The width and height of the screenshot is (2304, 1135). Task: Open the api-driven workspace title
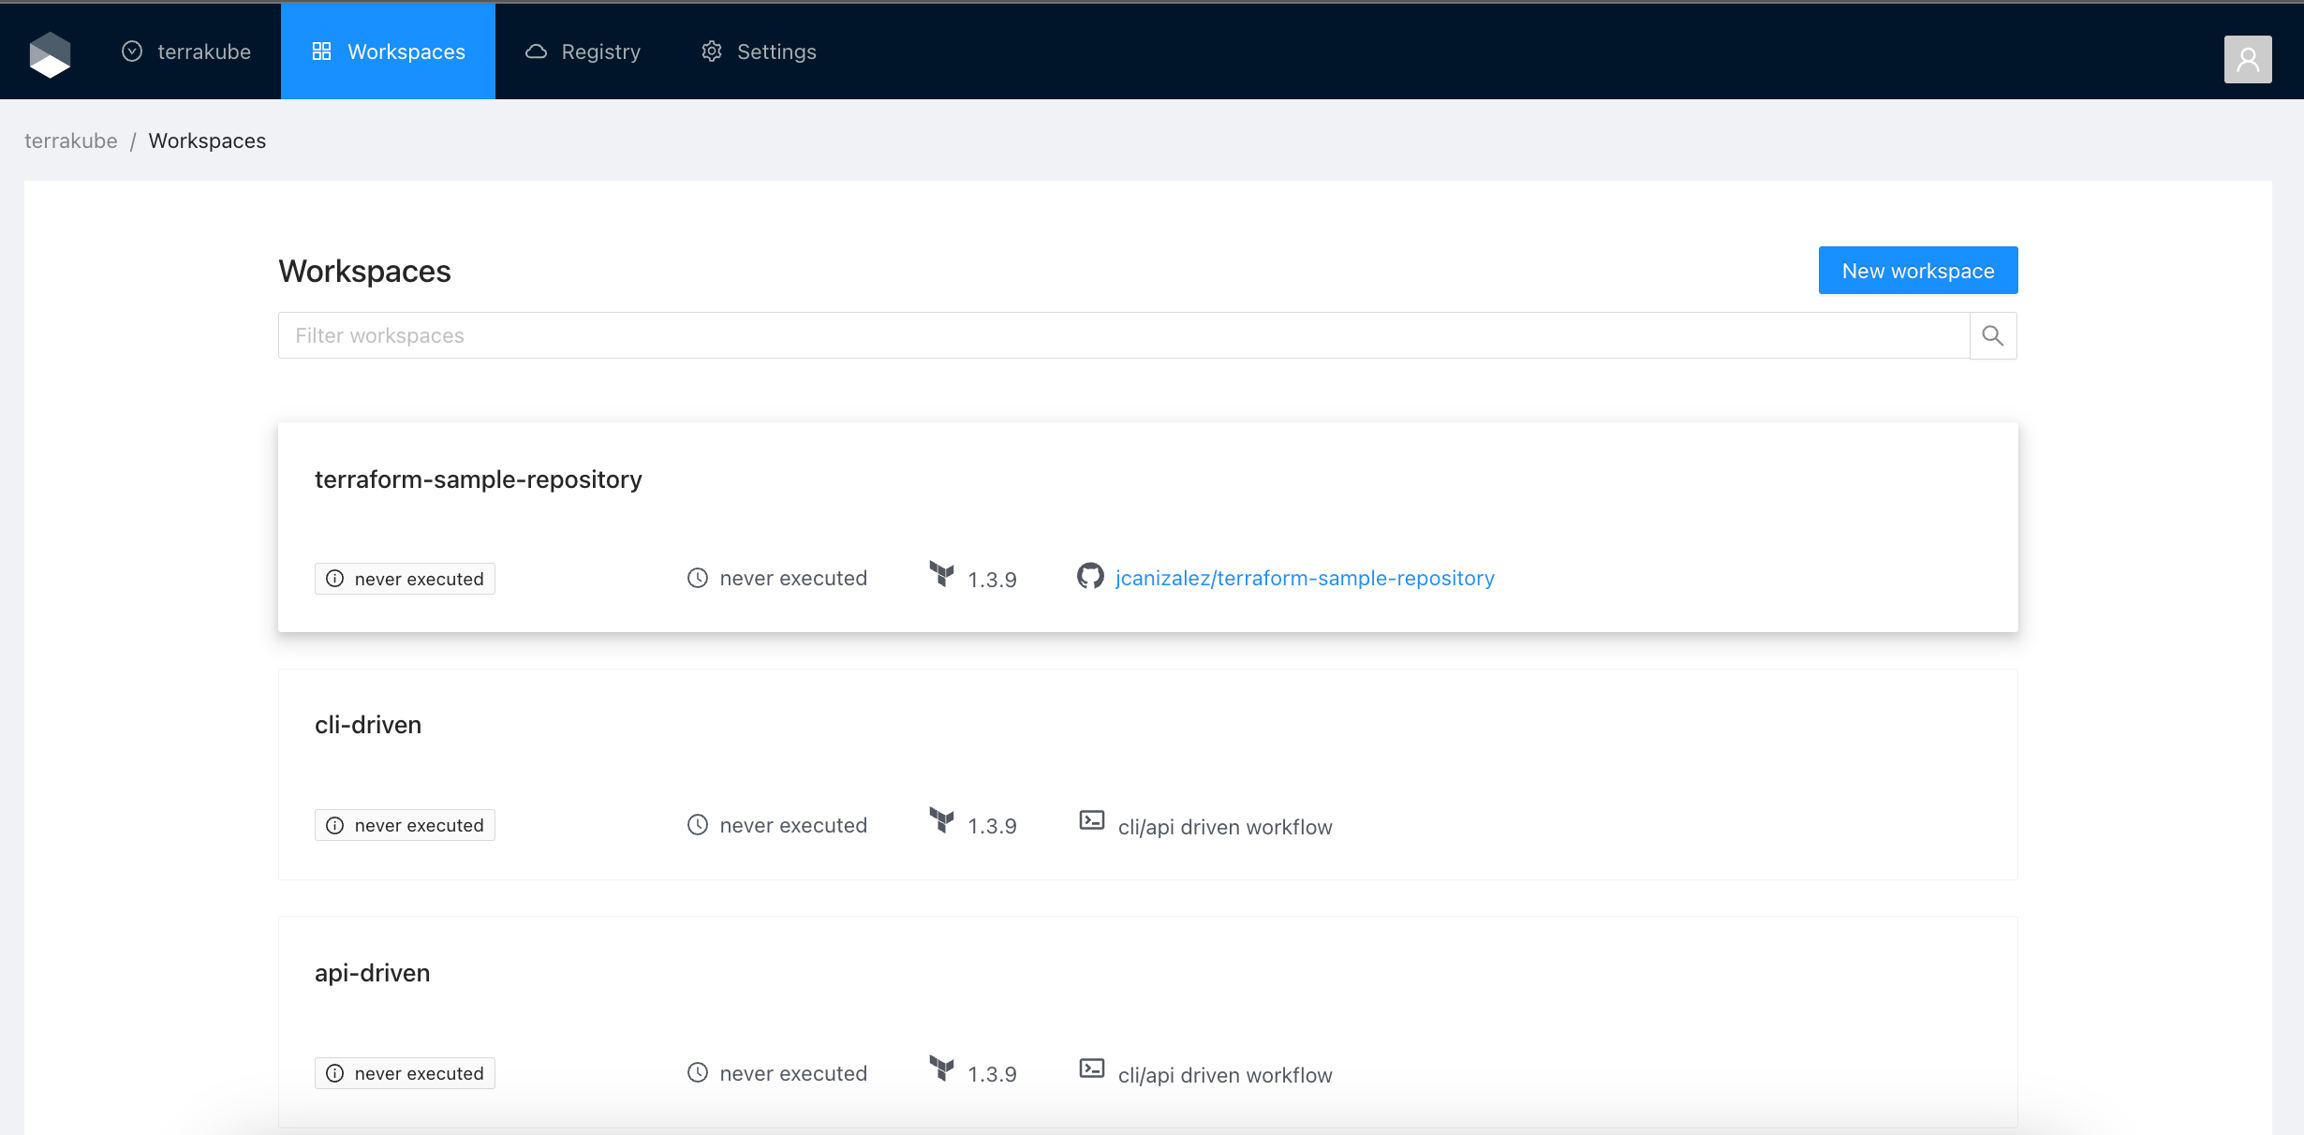click(x=372, y=973)
